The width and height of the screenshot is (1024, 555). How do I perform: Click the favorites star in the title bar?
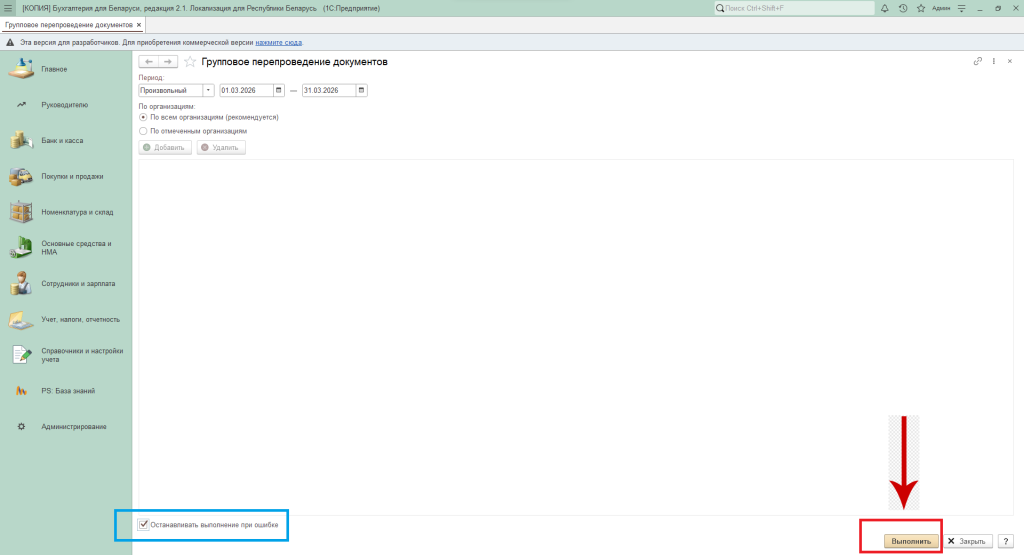coord(920,8)
